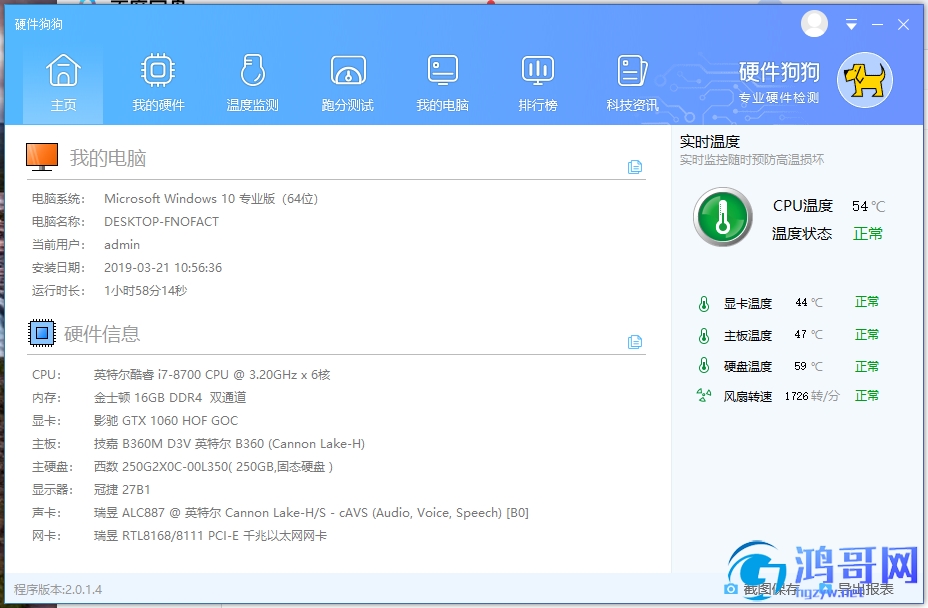Open 跑分测试 benchmark tab
928x608 pixels.
coord(348,83)
